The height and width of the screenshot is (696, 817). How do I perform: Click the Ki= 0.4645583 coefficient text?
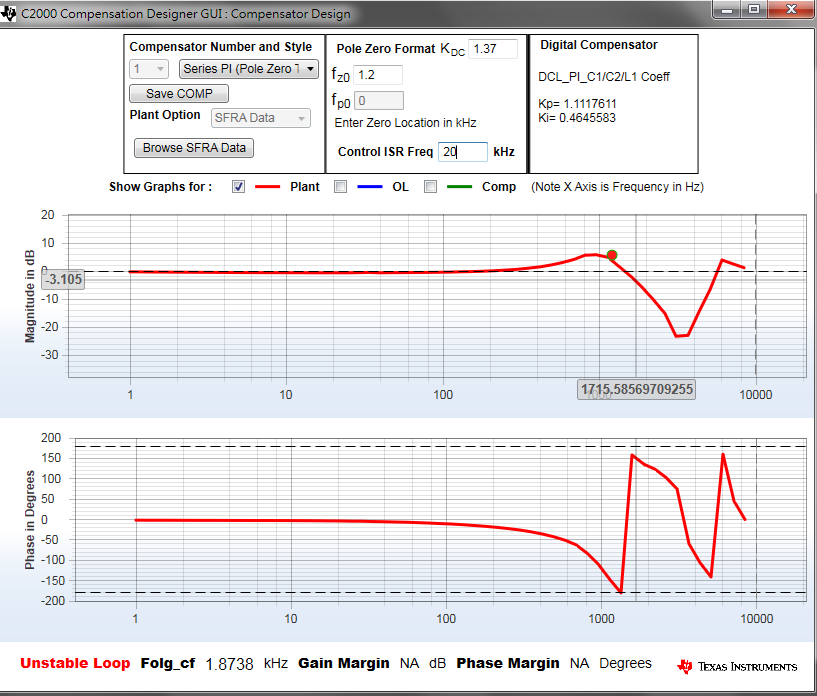pyautogui.click(x=577, y=118)
